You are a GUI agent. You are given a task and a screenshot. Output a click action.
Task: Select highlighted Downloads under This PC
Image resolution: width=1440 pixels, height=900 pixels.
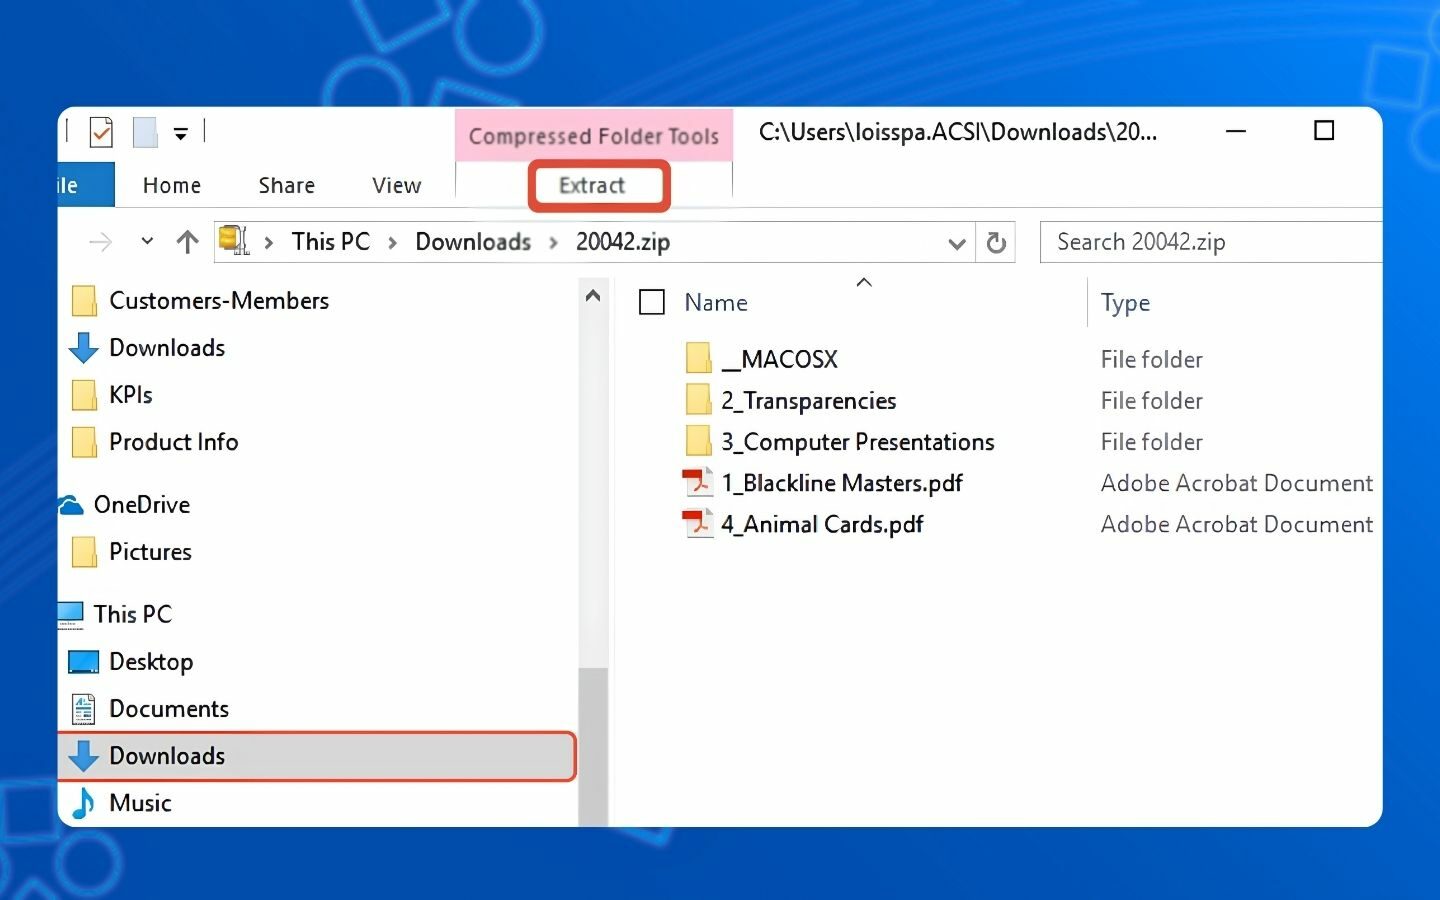point(318,755)
